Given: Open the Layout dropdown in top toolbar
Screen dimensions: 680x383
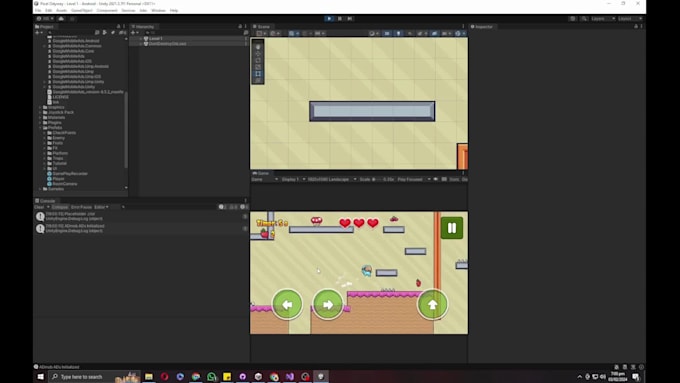Looking at the screenshot, I should (x=630, y=19).
